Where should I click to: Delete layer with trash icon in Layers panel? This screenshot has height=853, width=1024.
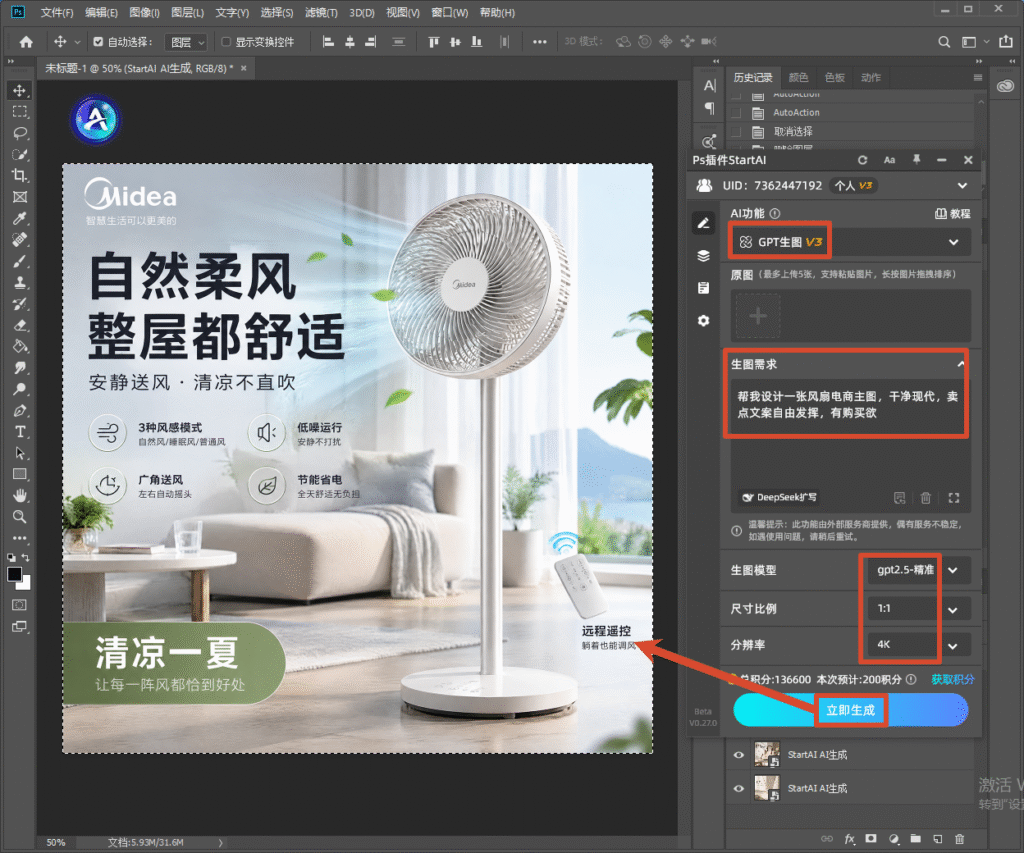coord(959,839)
